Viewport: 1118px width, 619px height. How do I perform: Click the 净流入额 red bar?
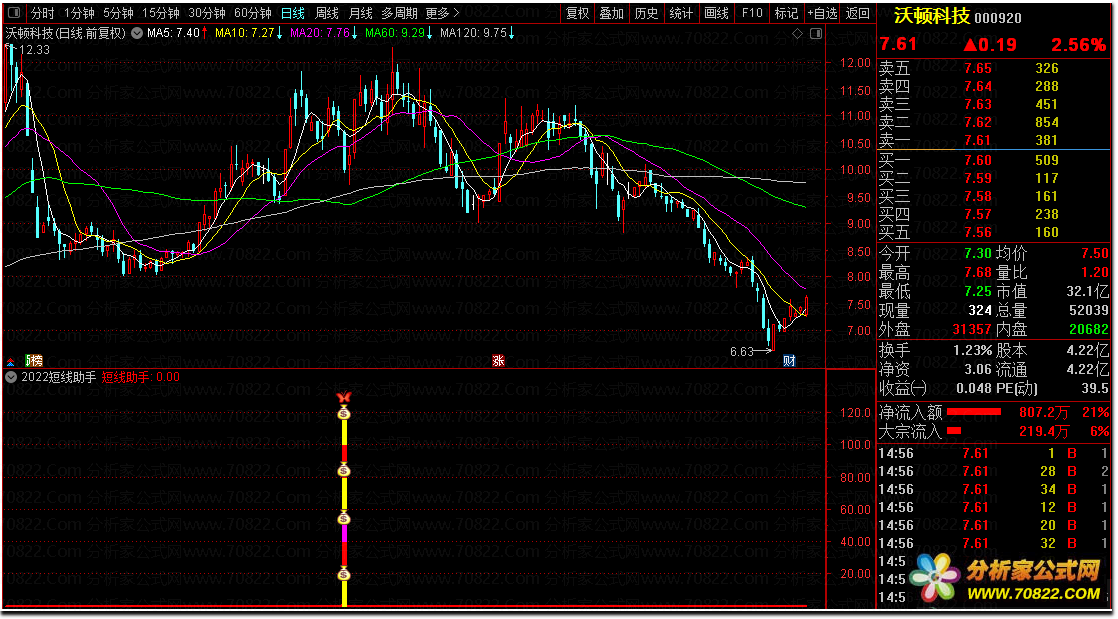pyautogui.click(x=975, y=412)
